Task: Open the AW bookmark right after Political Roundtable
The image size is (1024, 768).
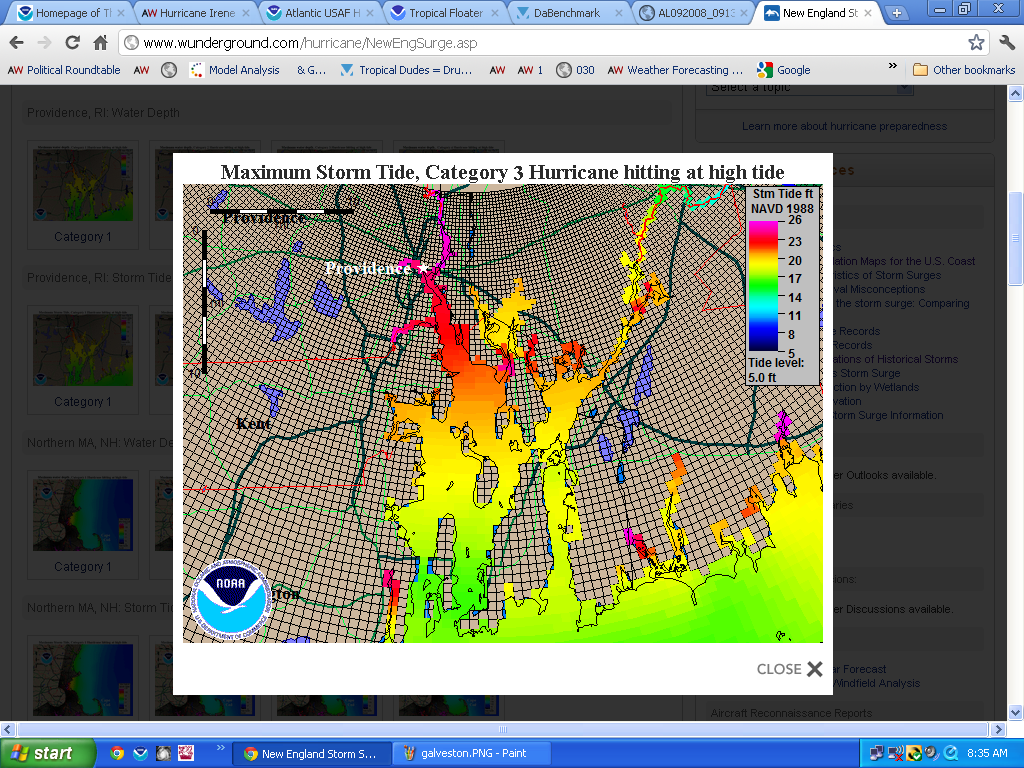Action: 142,70
